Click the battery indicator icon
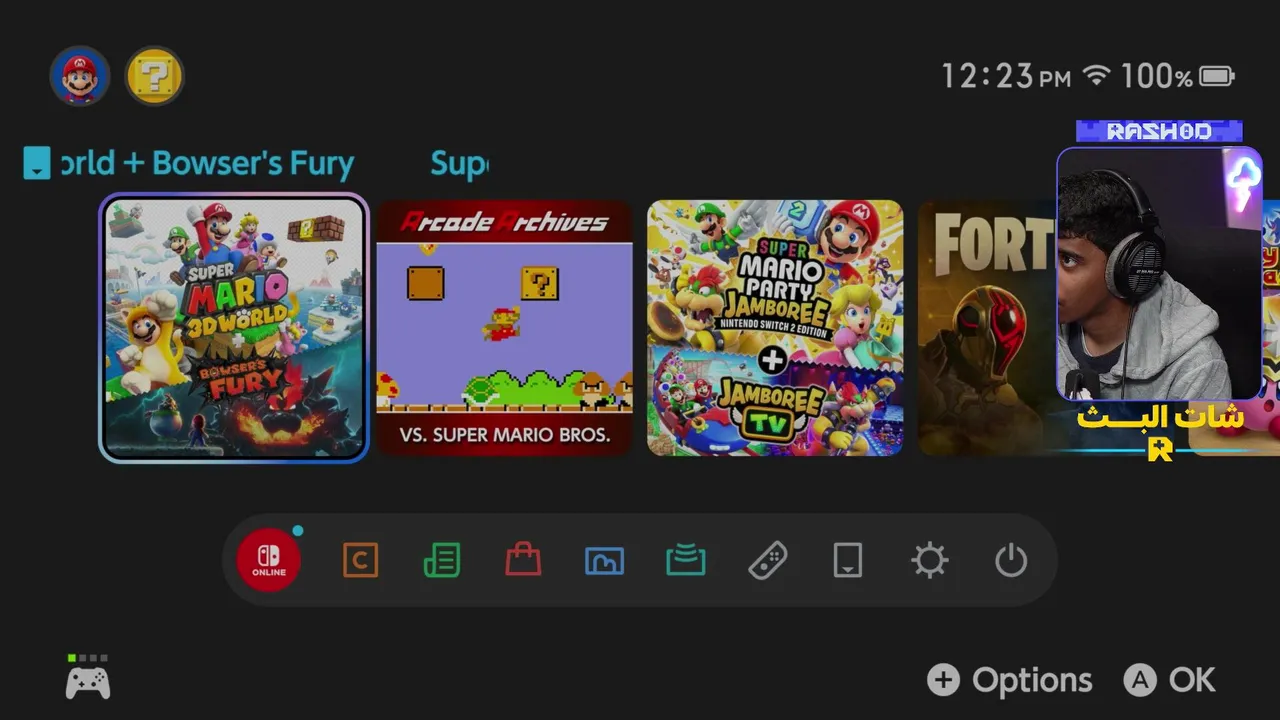Image resolution: width=1280 pixels, height=720 pixels. (x=1218, y=76)
